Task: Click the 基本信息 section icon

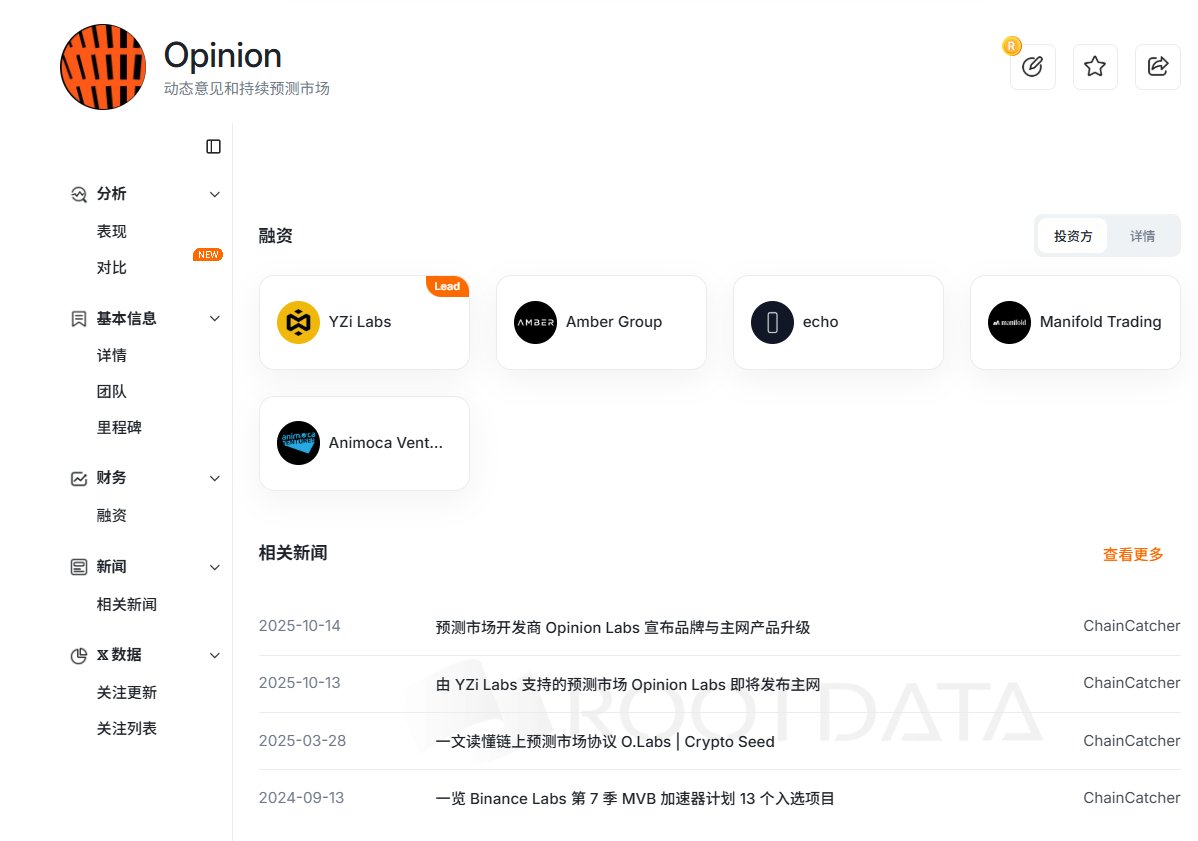Action: [79, 319]
